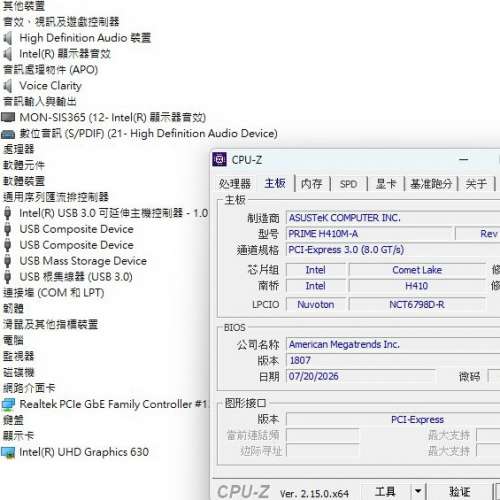Image resolution: width=500 pixels, height=500 pixels.
Task: Select the Intel field in 南桥 row
Action: (x=316, y=286)
